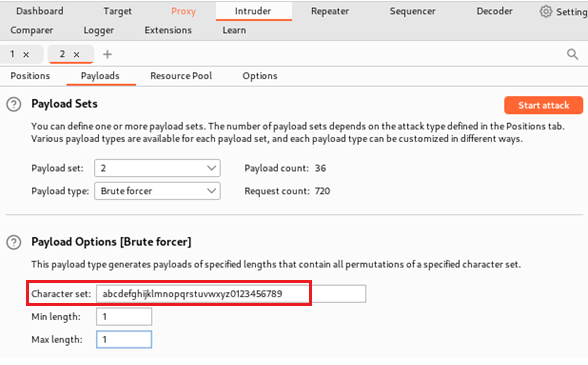The height and width of the screenshot is (365, 588).
Task: Click the Payload Sets heading
Action: pos(64,104)
